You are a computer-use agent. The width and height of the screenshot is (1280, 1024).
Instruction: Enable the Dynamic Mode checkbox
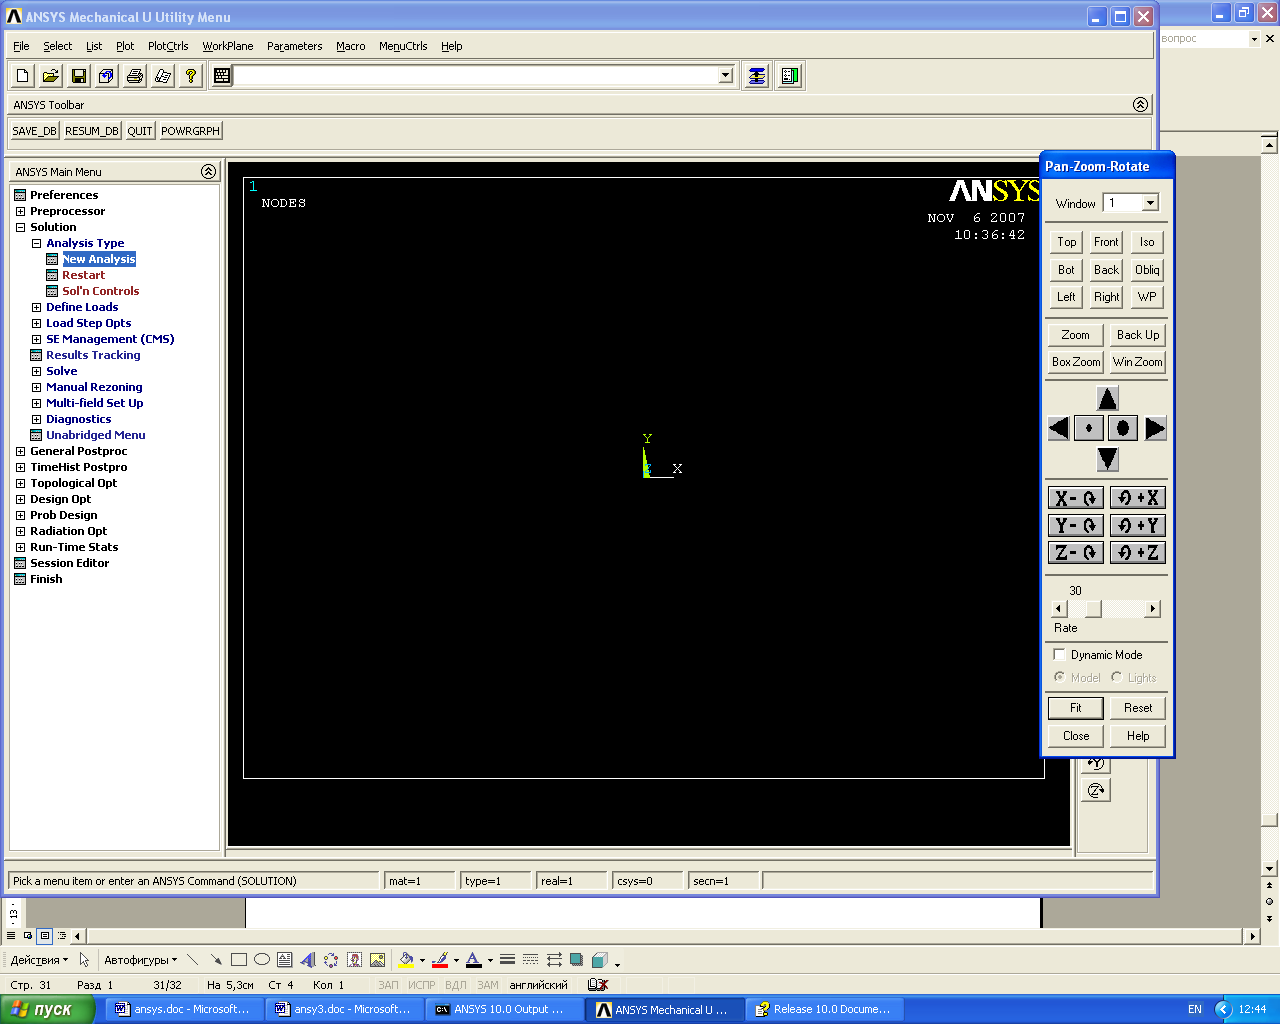(x=1060, y=655)
